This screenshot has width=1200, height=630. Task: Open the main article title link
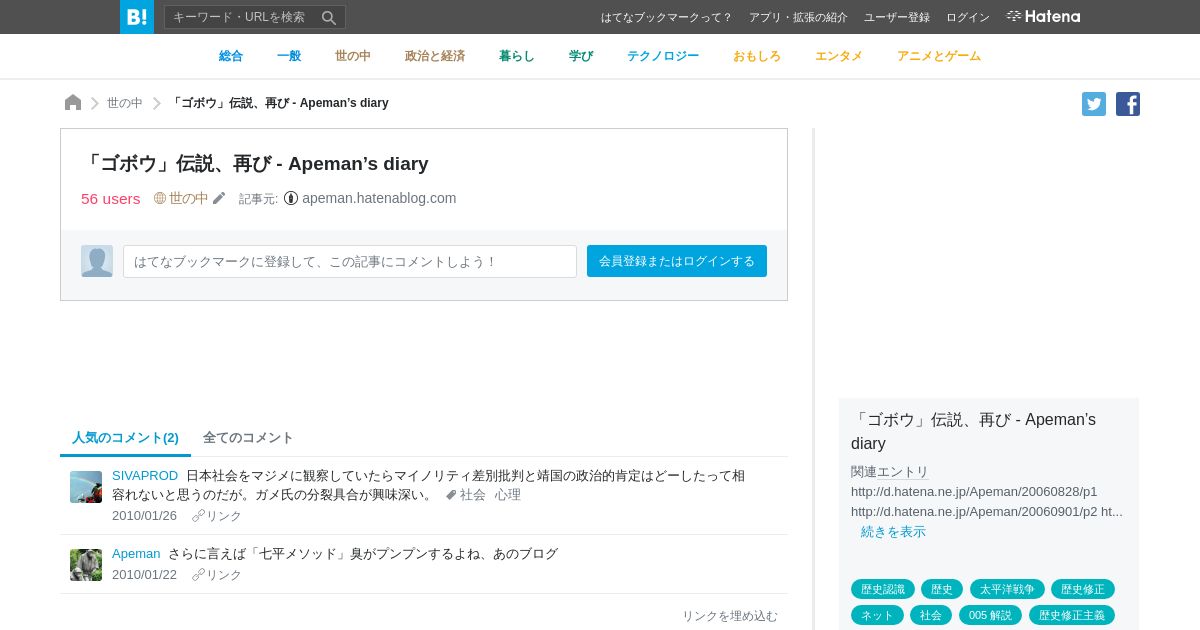[255, 163]
